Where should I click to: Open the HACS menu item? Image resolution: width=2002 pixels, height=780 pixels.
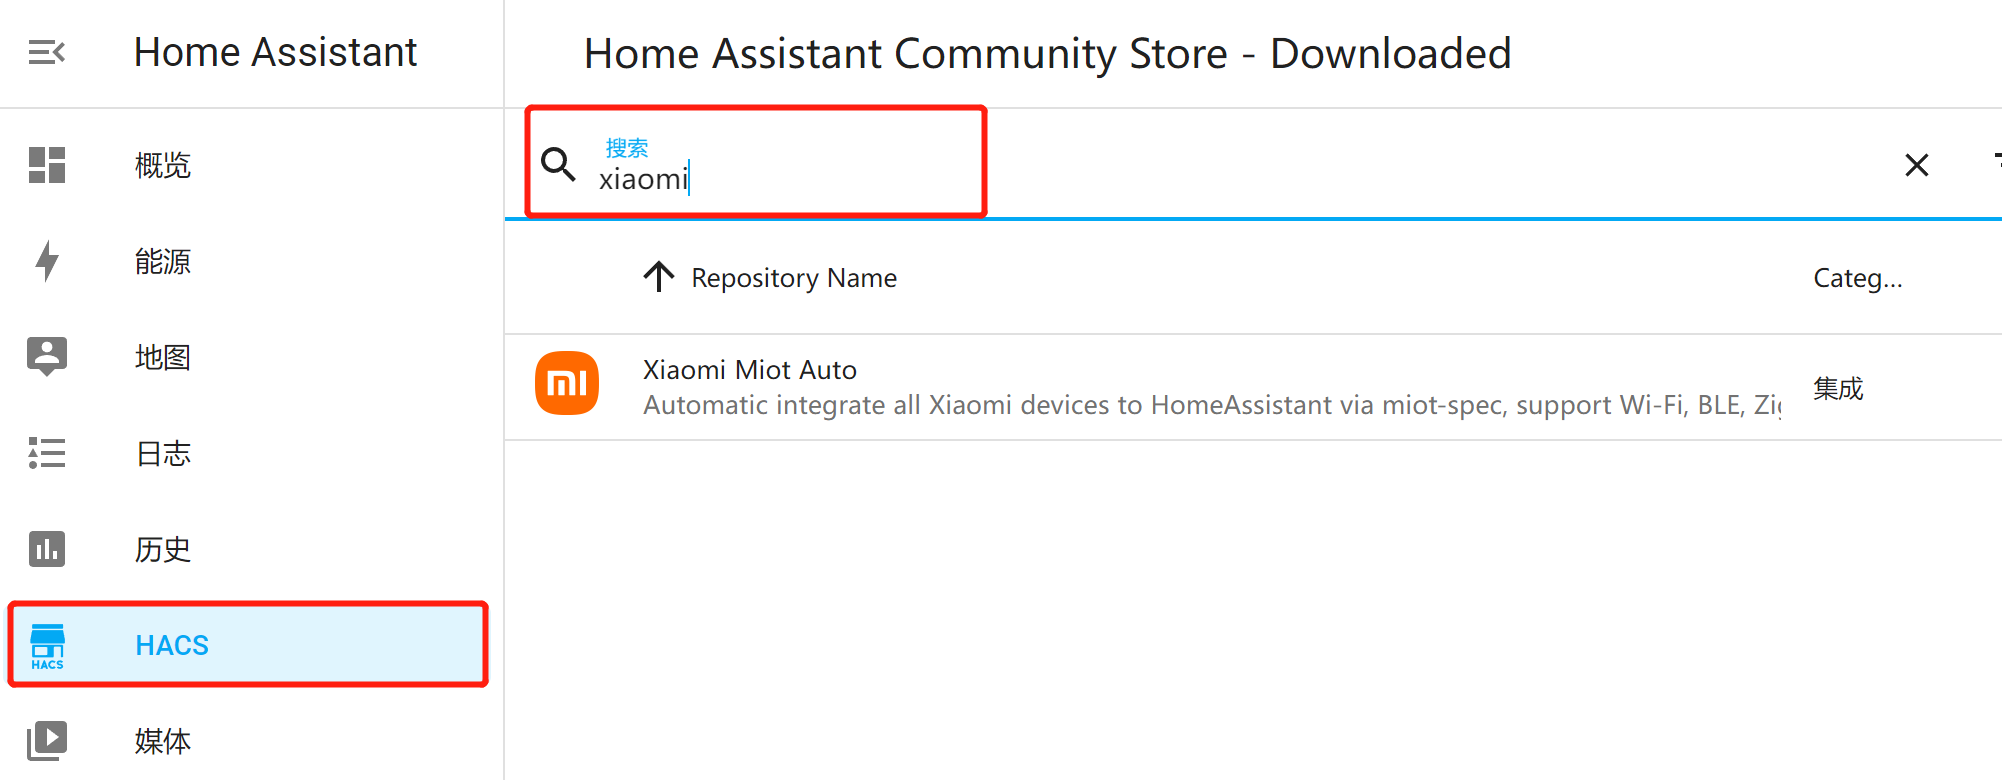(x=248, y=645)
